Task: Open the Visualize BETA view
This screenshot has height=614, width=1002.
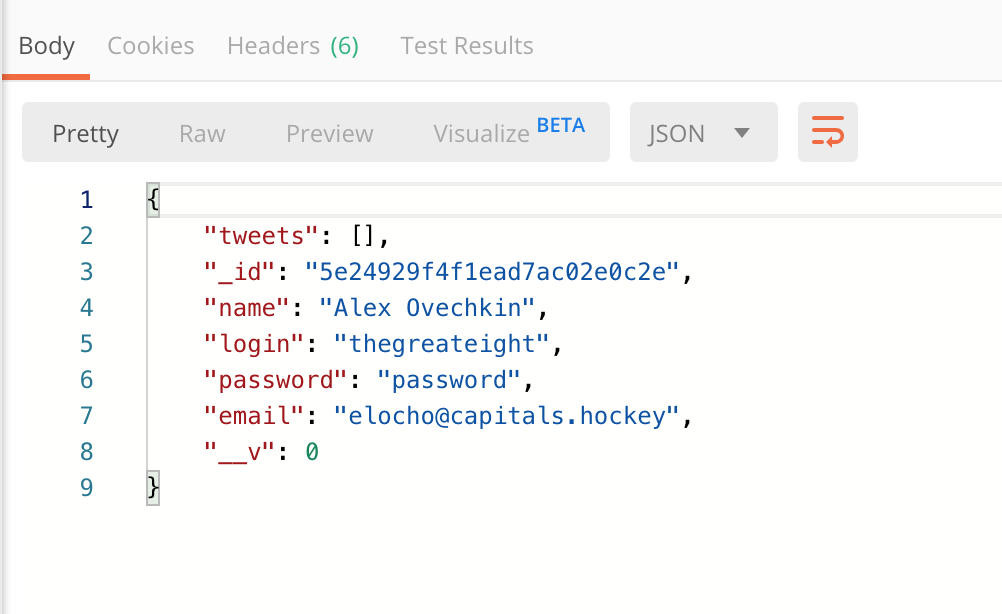Action: 508,133
